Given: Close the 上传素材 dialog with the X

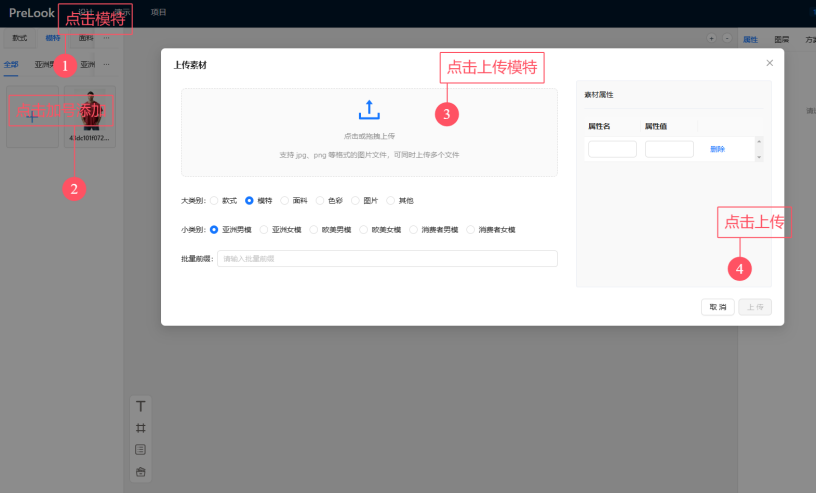Looking at the screenshot, I should [x=769, y=63].
